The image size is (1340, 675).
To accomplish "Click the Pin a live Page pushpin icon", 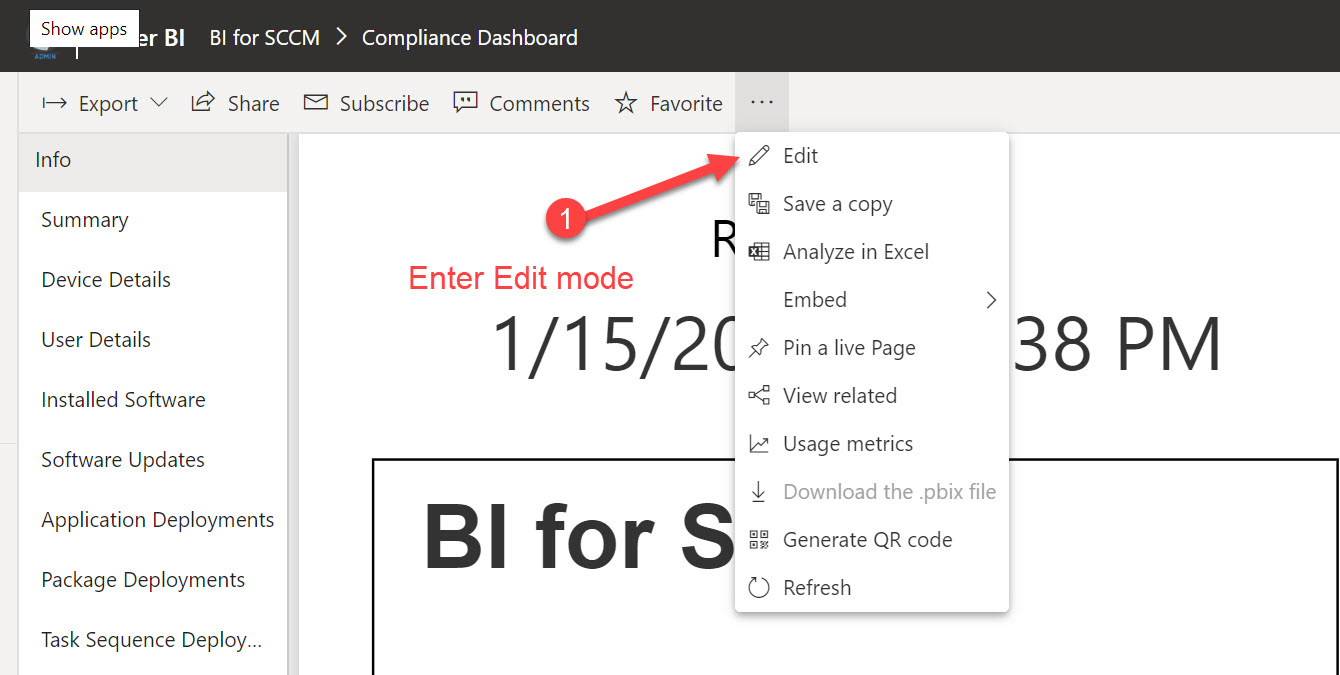I will tap(759, 347).
